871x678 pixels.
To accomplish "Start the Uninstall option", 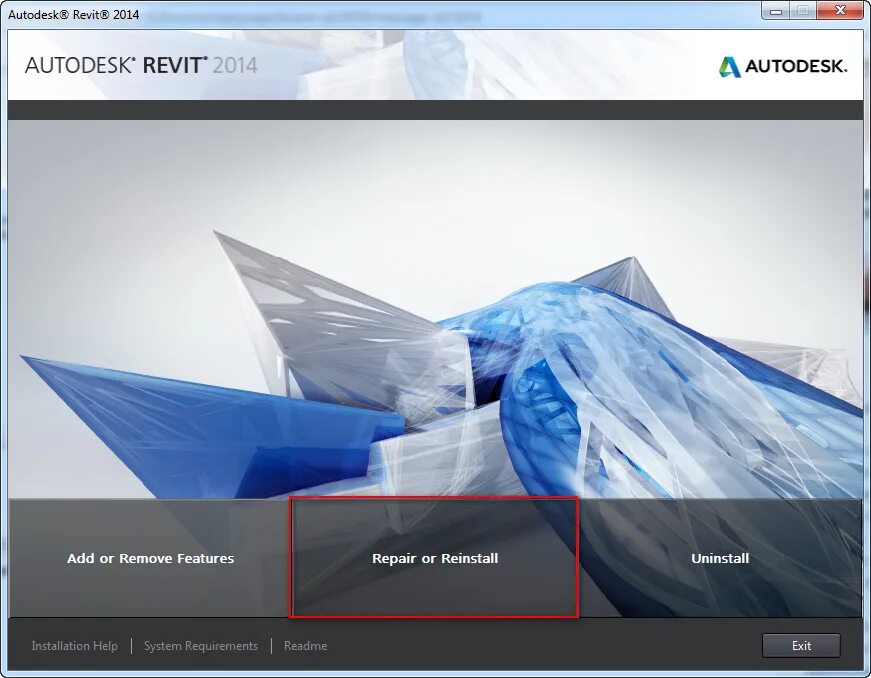I will click(720, 558).
